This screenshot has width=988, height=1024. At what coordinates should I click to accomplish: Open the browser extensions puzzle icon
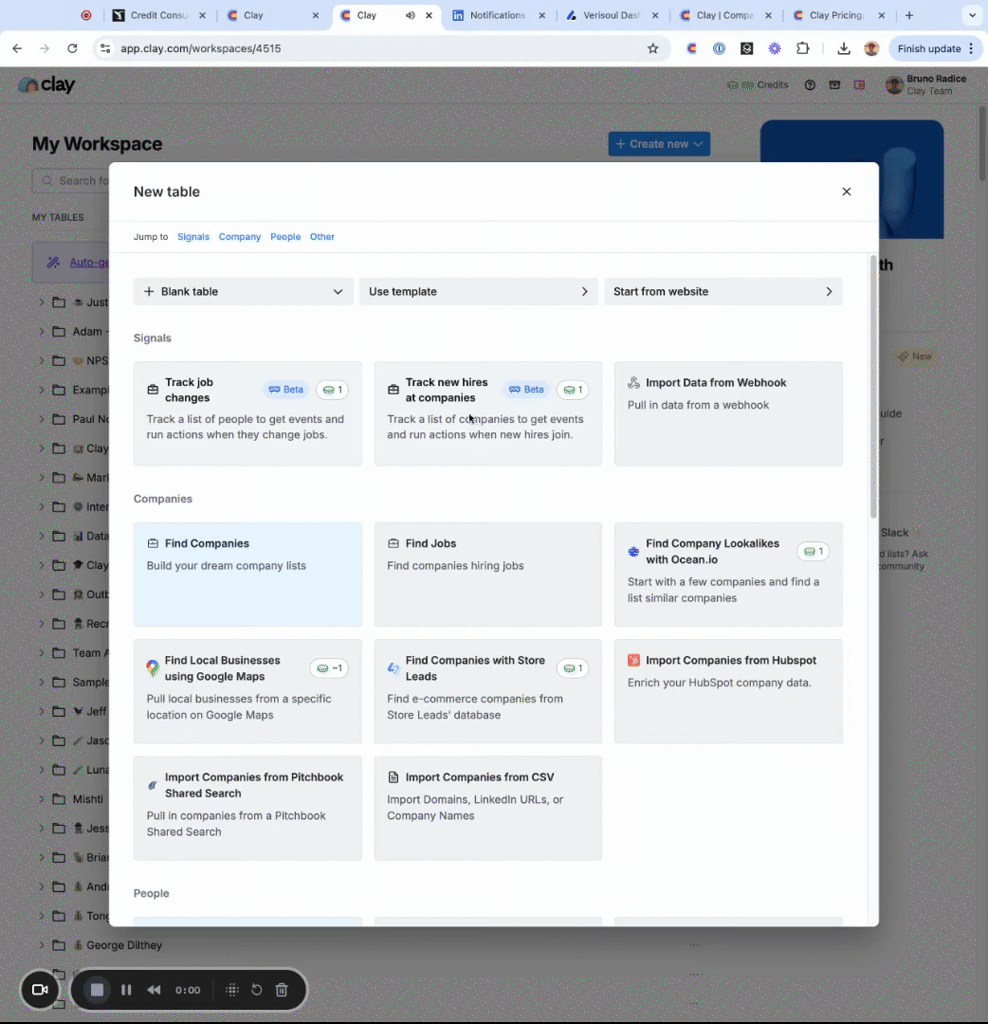coord(802,48)
